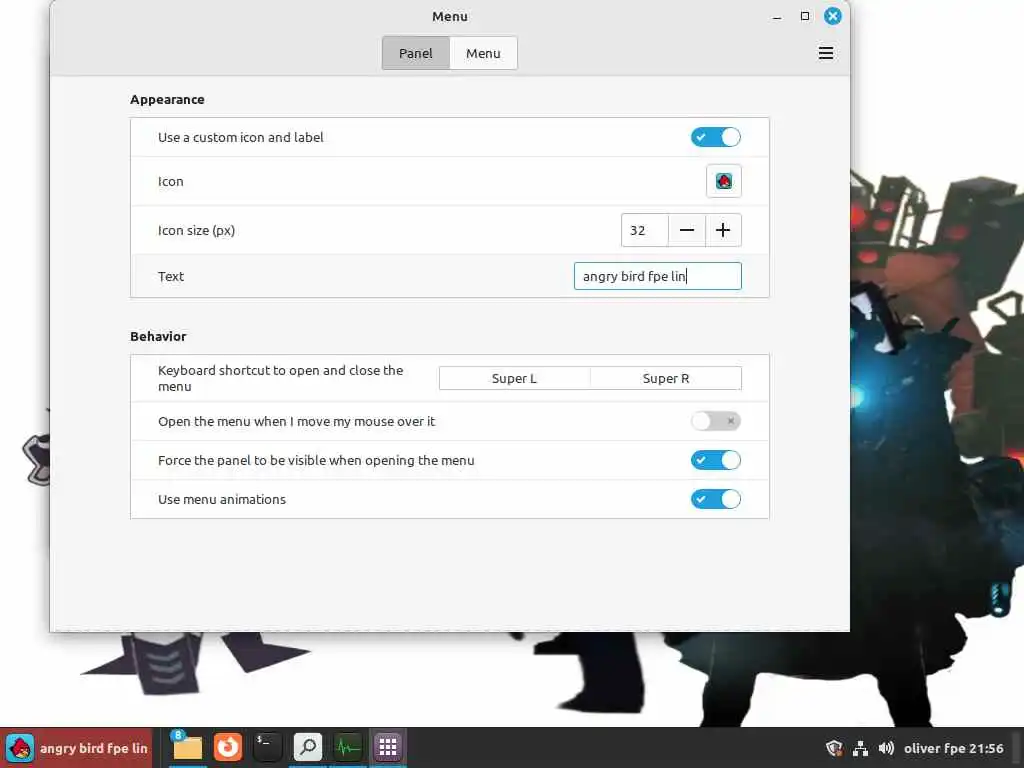Screen dimensions: 1024x768
Task: Click the Keyboard shortcut to open menu label
Action: tap(281, 378)
